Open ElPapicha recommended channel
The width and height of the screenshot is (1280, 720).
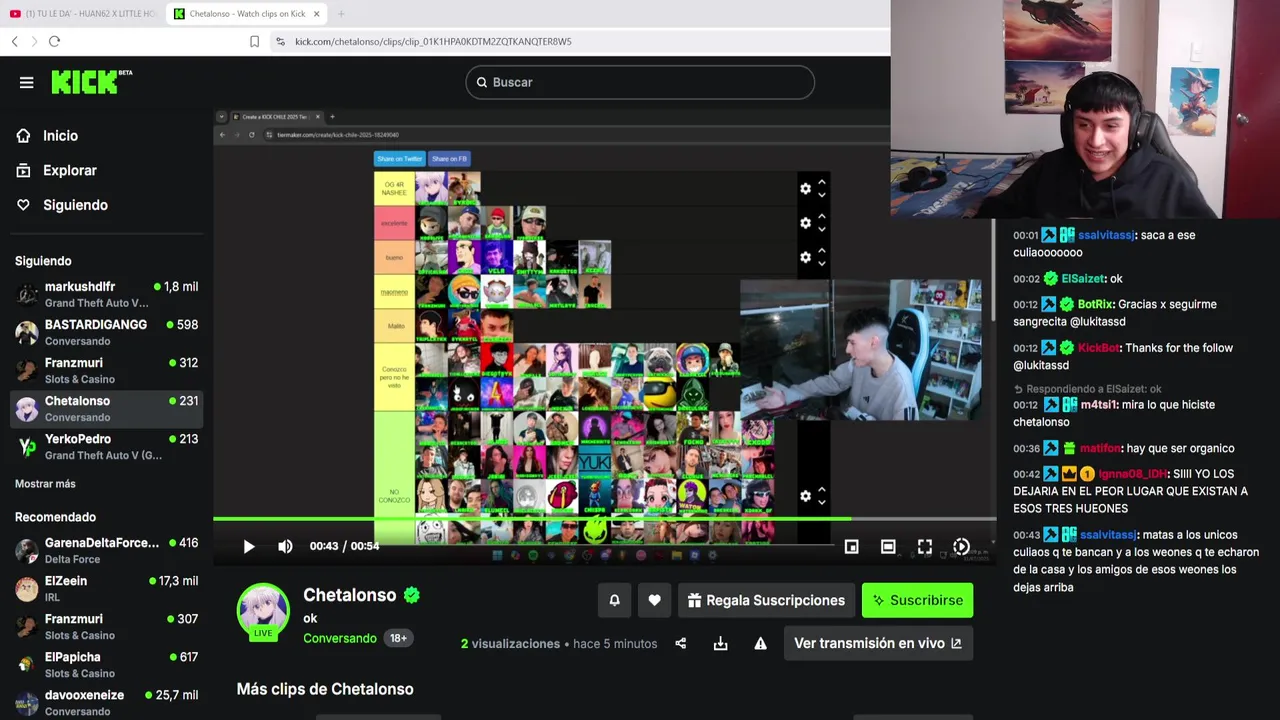coord(107,664)
